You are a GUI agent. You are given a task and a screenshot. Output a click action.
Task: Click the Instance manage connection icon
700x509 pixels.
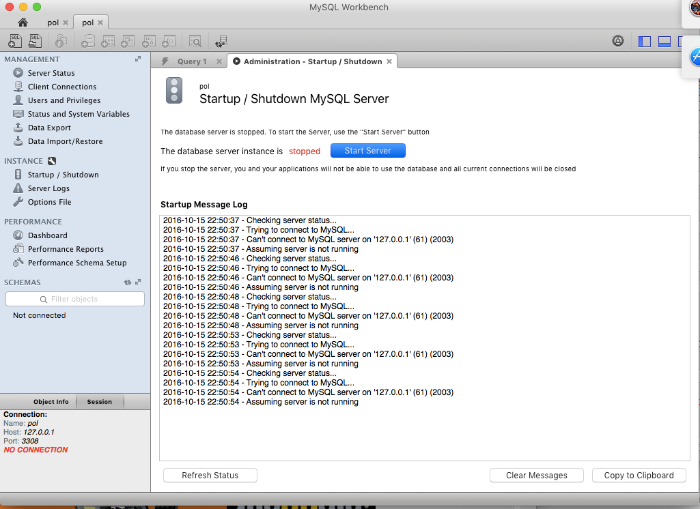tap(52, 161)
